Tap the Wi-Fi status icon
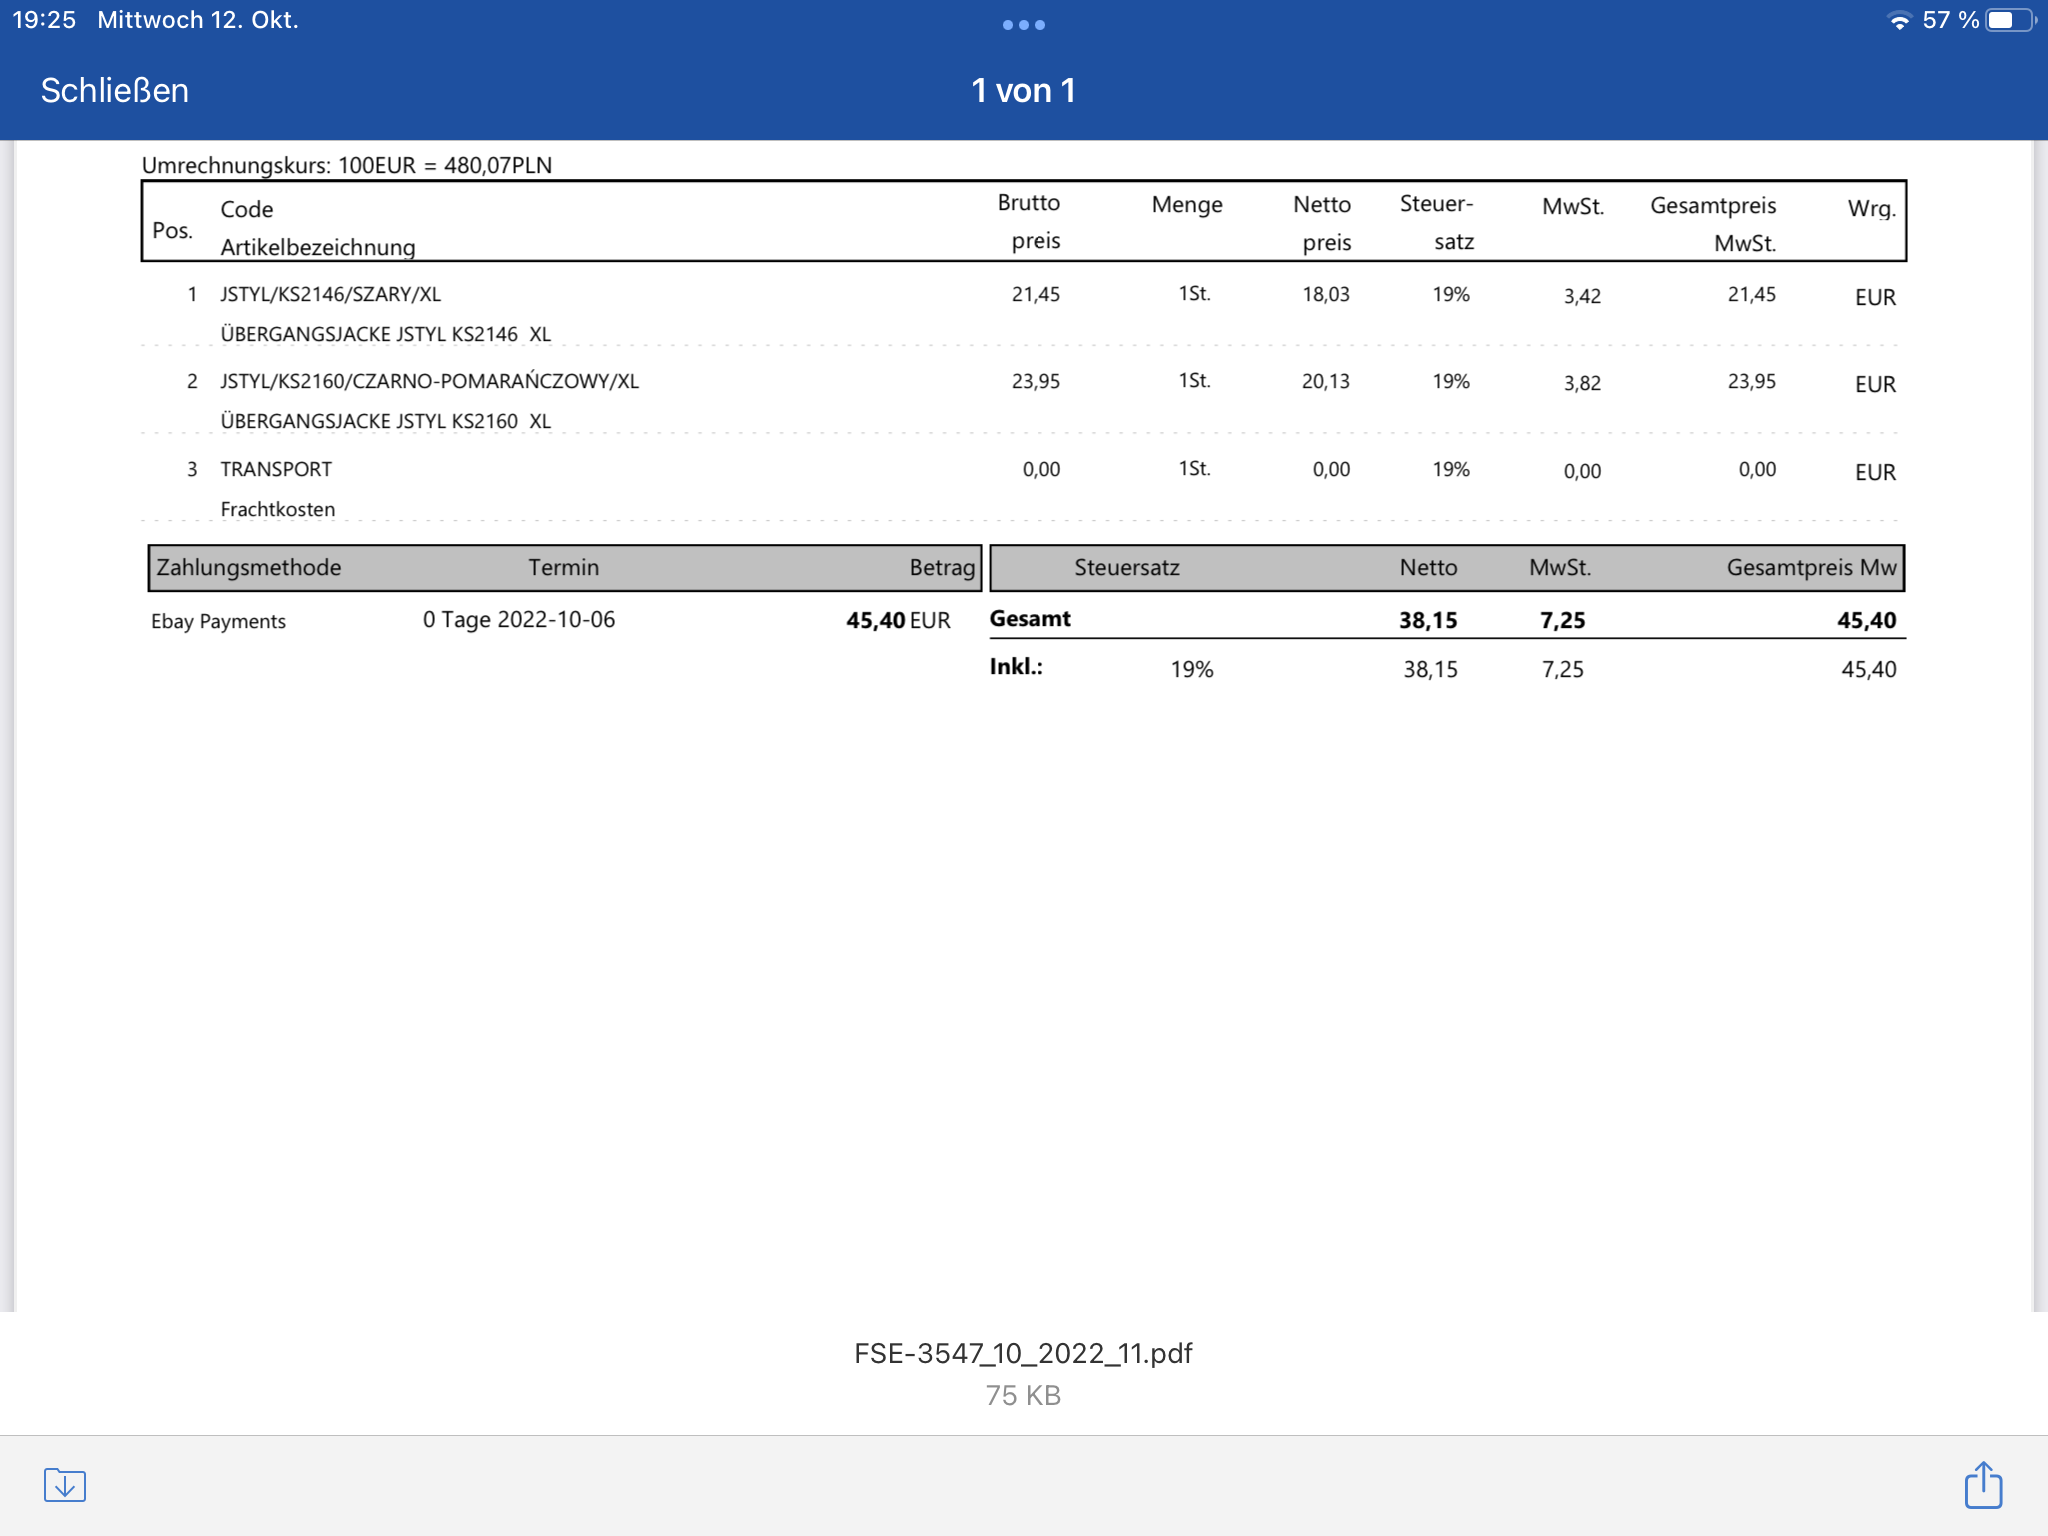The width and height of the screenshot is (2048, 1536). pyautogui.click(x=1898, y=21)
